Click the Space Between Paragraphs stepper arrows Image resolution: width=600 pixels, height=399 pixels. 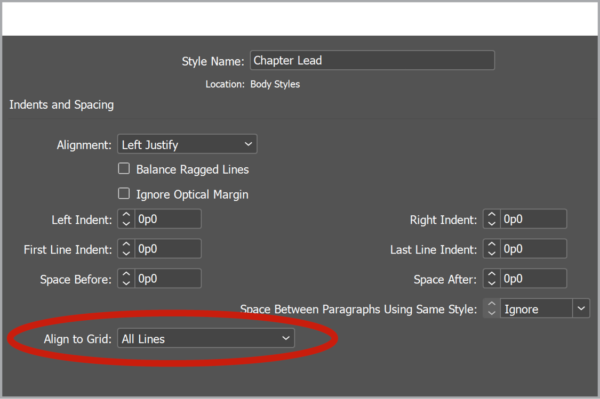click(492, 308)
